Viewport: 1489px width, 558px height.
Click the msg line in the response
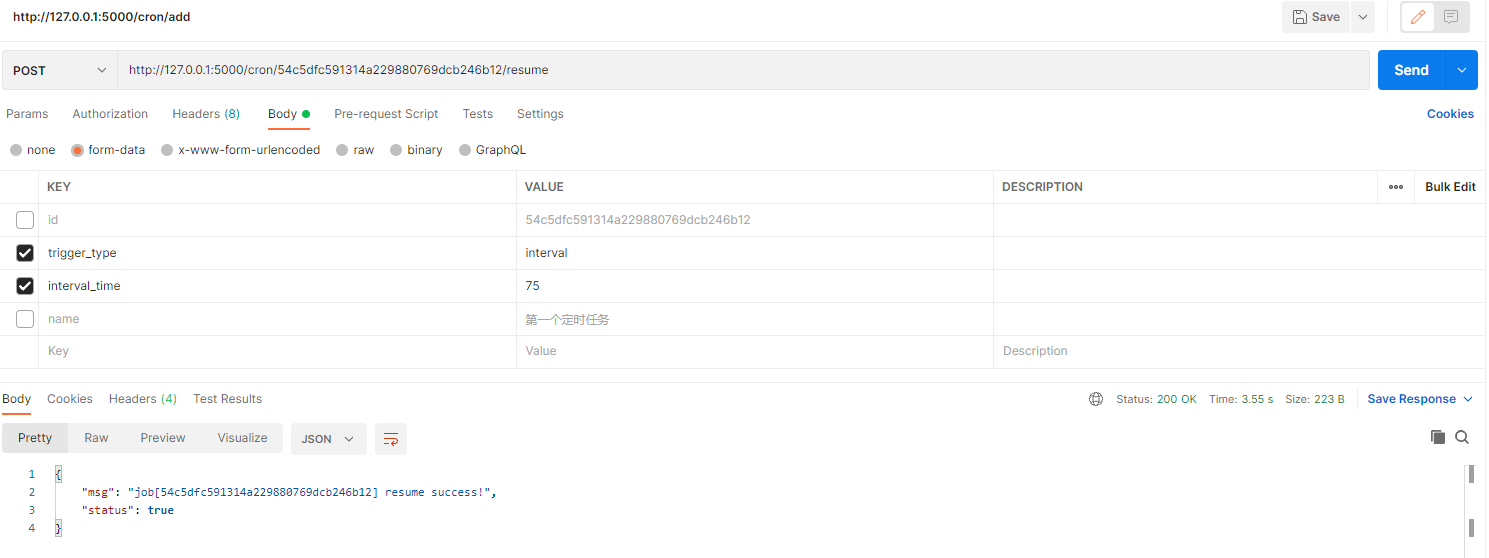(288, 492)
